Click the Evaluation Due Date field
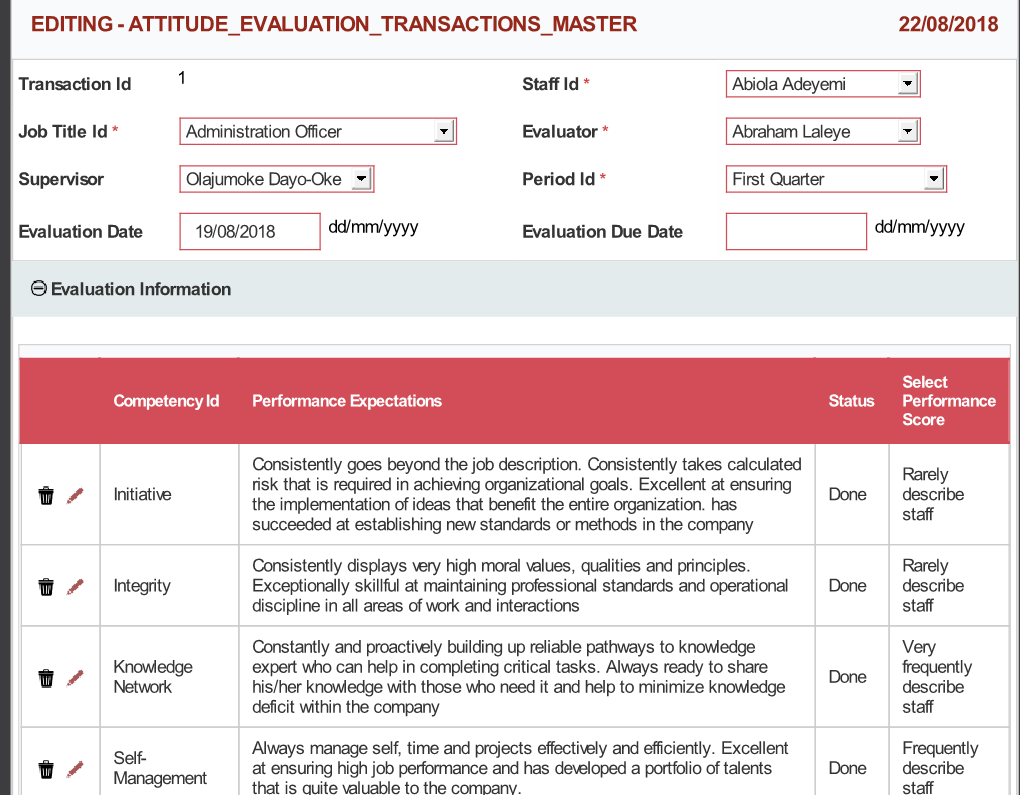The height and width of the screenshot is (795, 1020). click(x=796, y=232)
